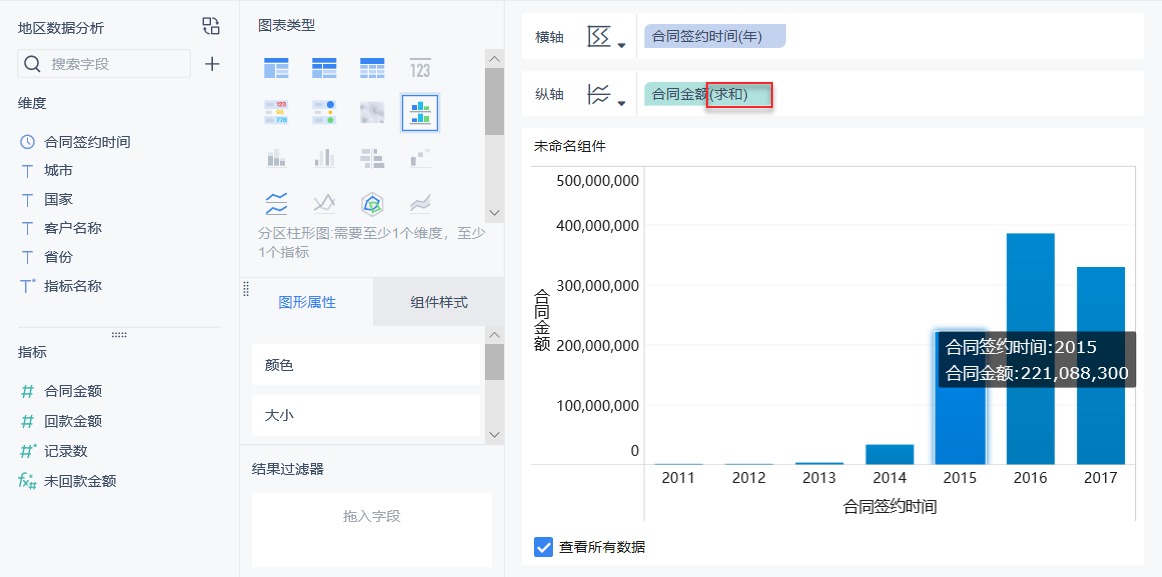Select the gray contrast column chart type
1162x577 pixels.
(324, 157)
